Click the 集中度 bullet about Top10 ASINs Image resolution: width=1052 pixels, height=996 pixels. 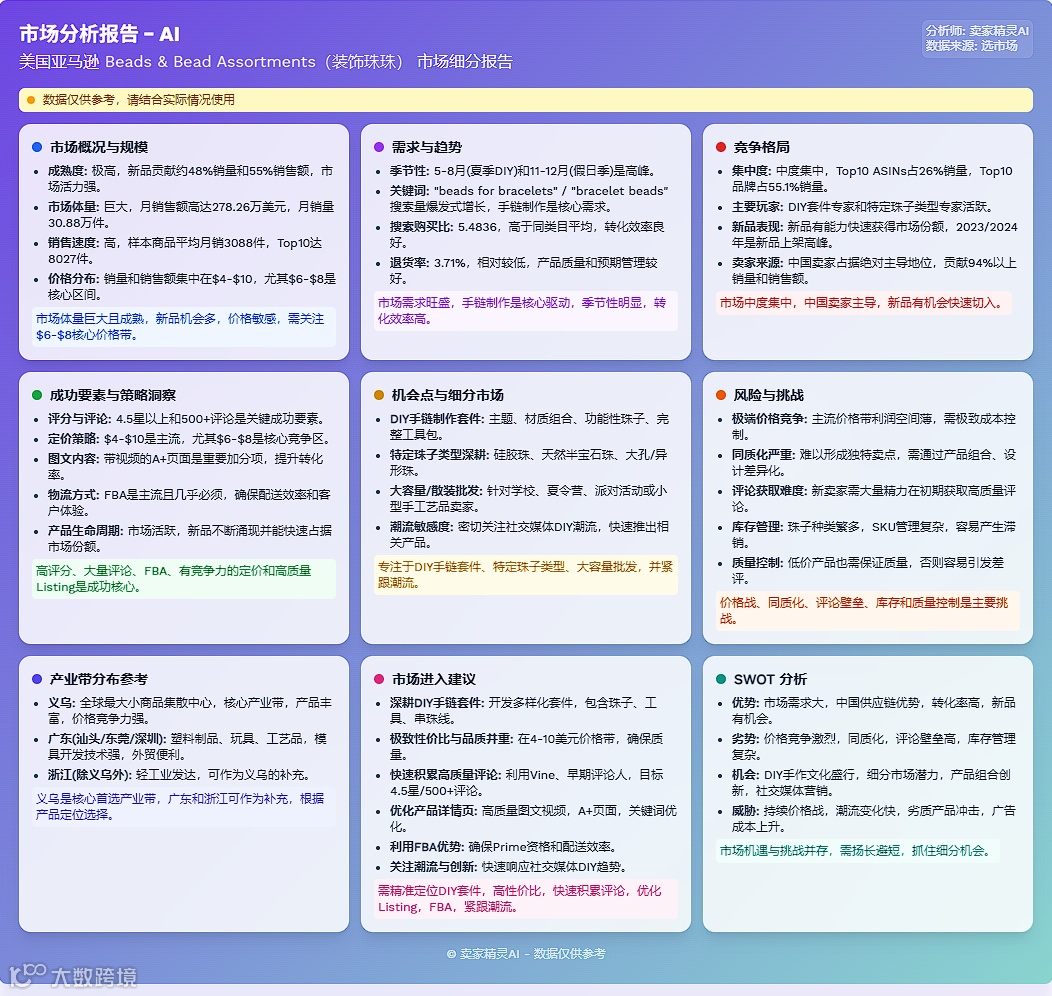click(x=872, y=178)
